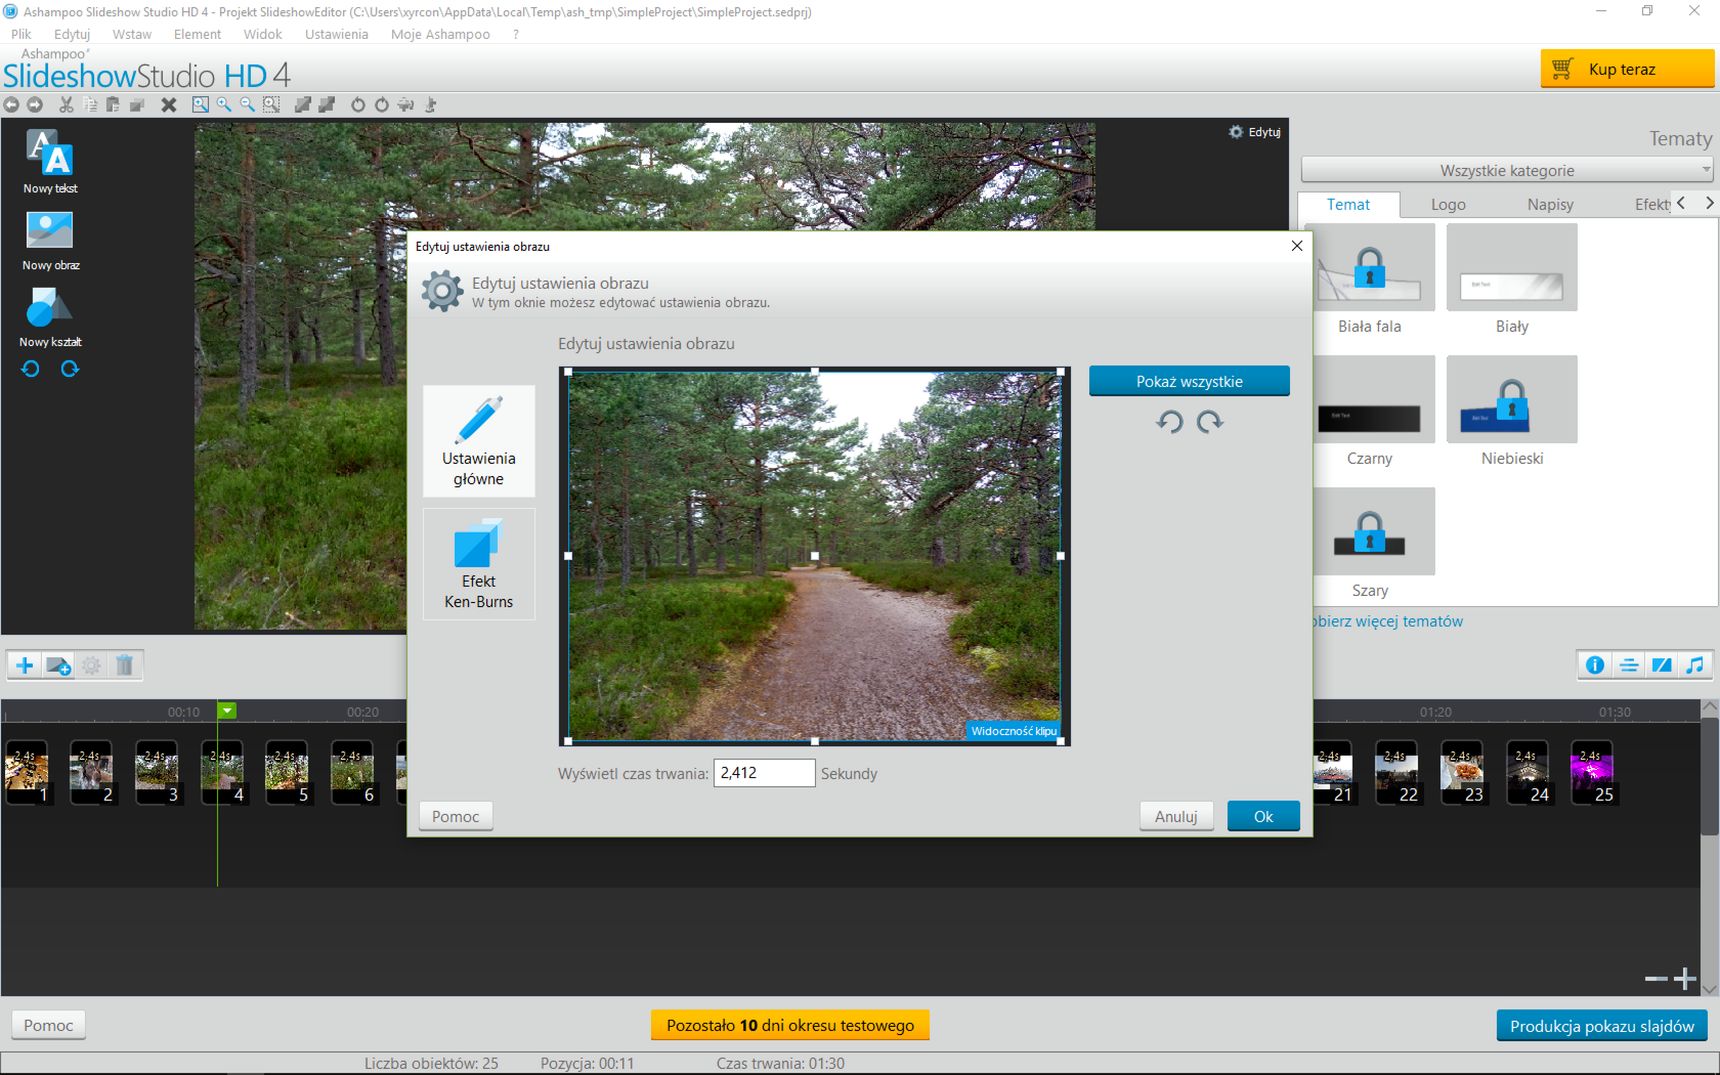Select Ustawienia główne in the dialog

479,441
